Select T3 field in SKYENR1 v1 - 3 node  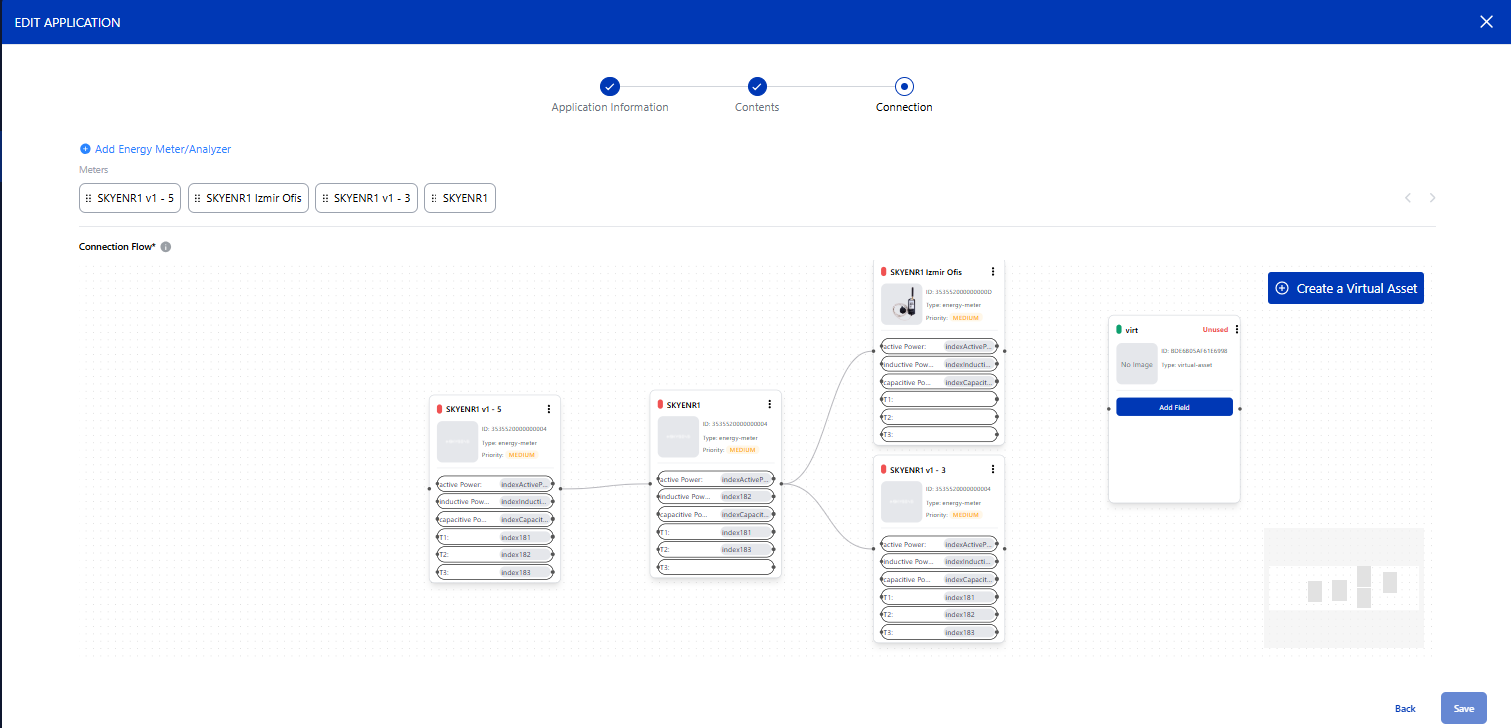click(x=938, y=632)
